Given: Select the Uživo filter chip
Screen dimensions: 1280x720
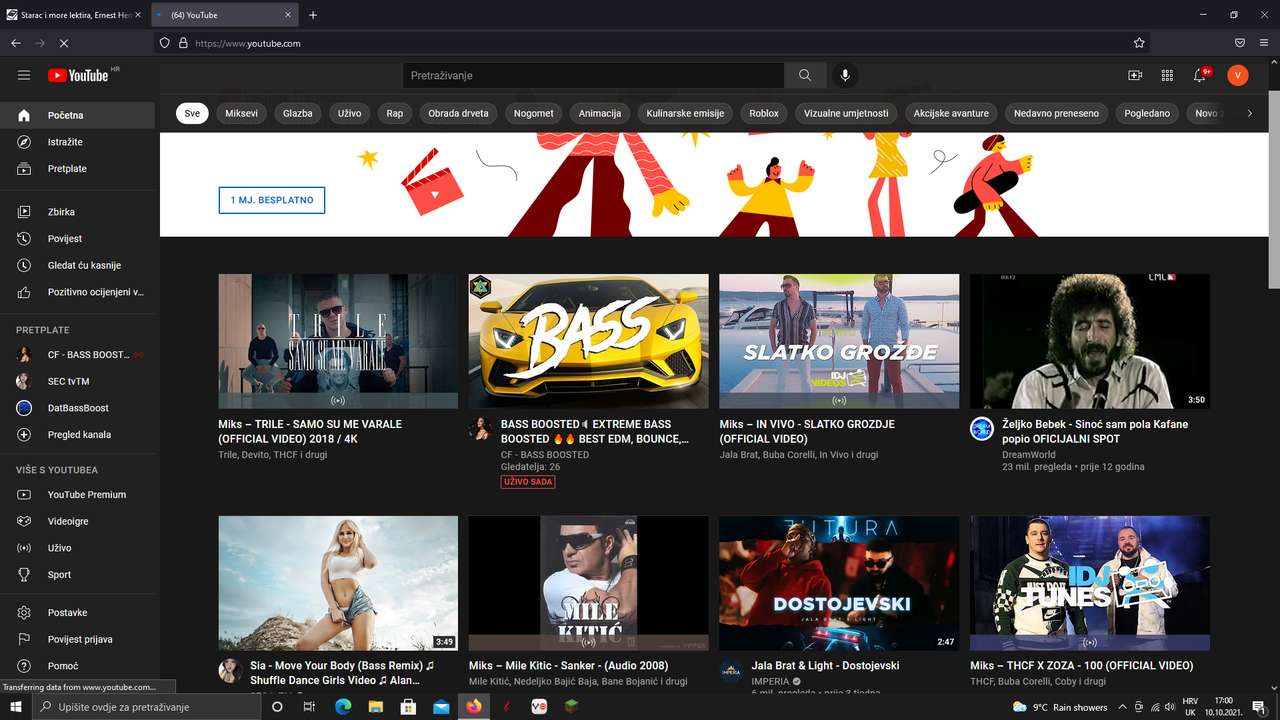Looking at the screenshot, I should click(x=350, y=113).
